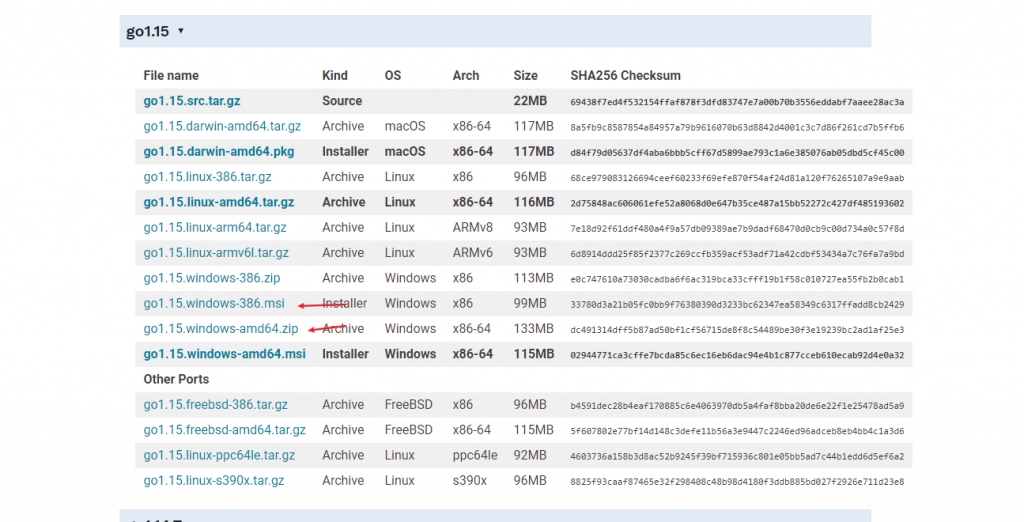
Task: Click the 133MB size of windows-amd64.zip
Action: (534, 329)
